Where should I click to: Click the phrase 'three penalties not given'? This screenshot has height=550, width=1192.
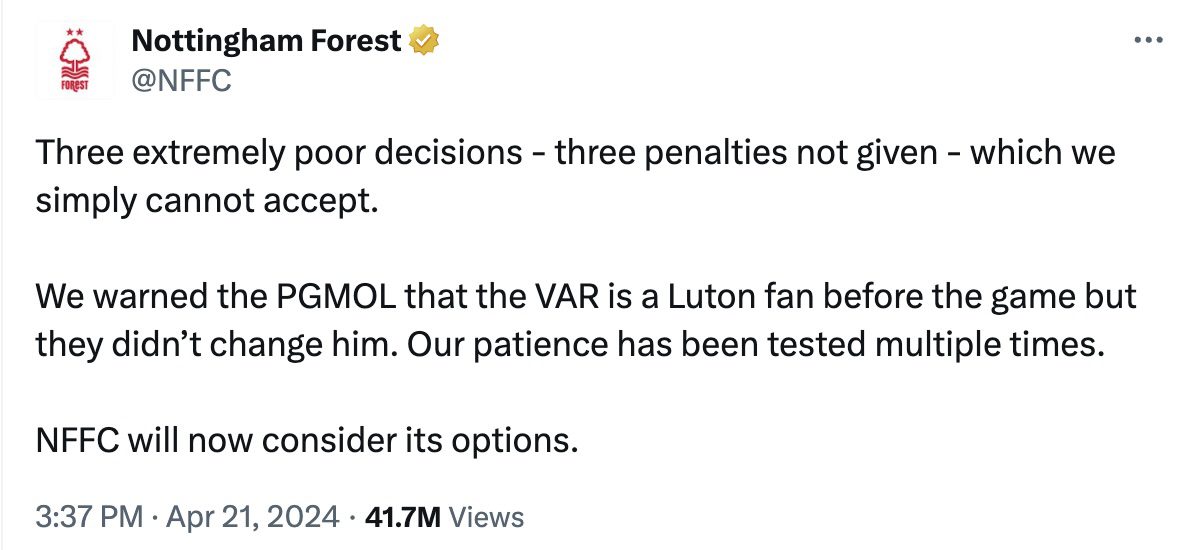click(x=747, y=153)
